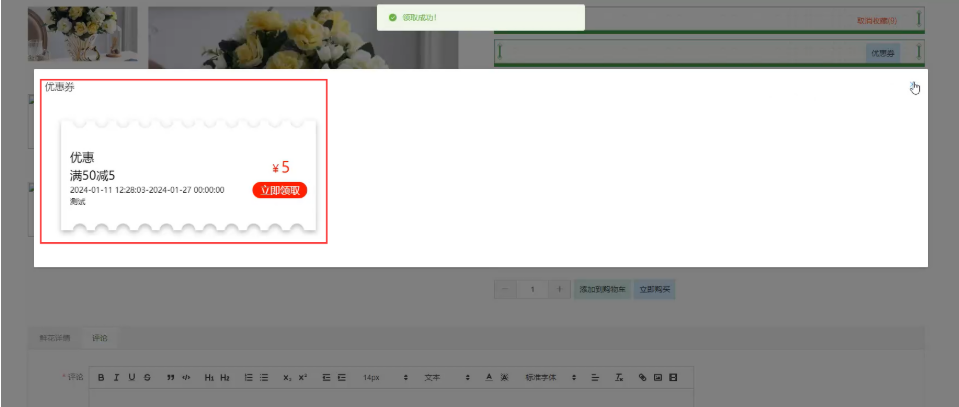
Task: Apply Heading 2 style
Action: (225, 378)
